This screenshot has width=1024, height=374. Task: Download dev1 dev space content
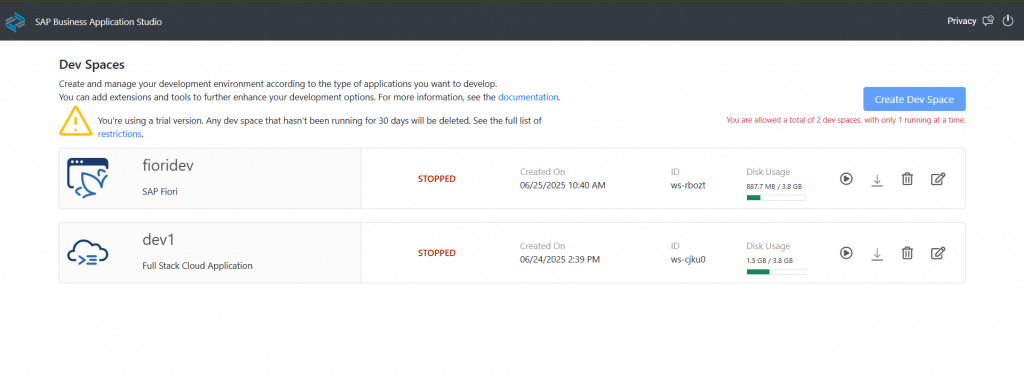point(877,253)
